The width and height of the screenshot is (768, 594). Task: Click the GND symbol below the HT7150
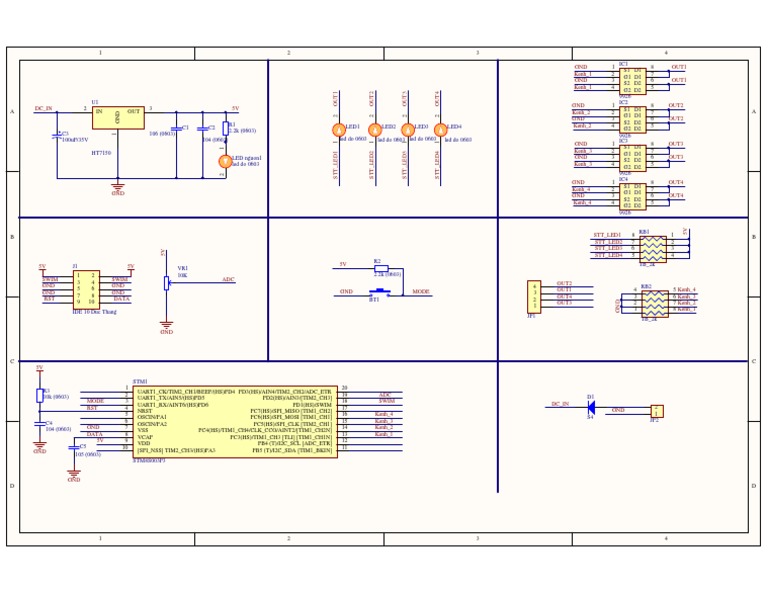pos(118,189)
